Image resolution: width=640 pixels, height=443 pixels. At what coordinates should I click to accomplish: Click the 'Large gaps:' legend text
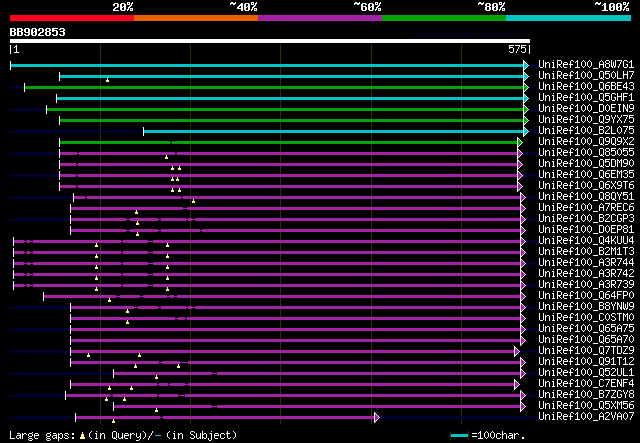coord(42,435)
